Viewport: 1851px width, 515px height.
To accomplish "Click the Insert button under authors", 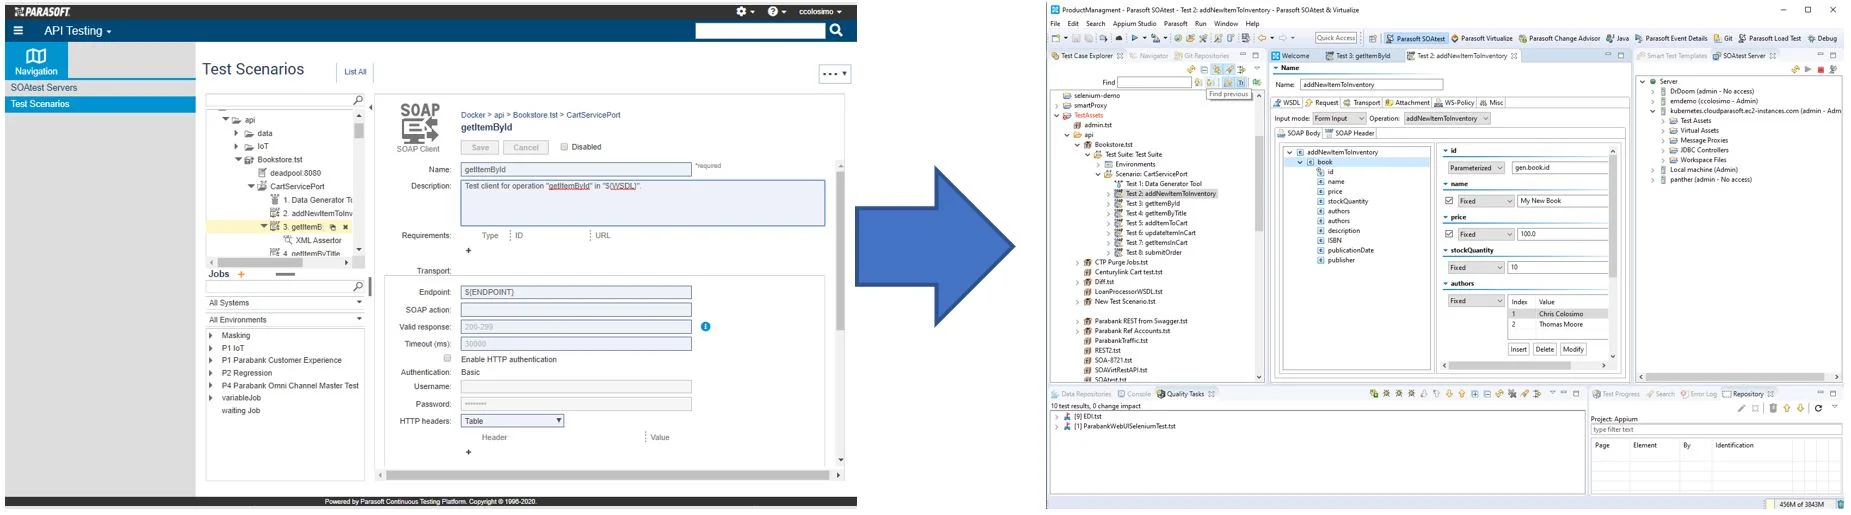I will [1518, 349].
